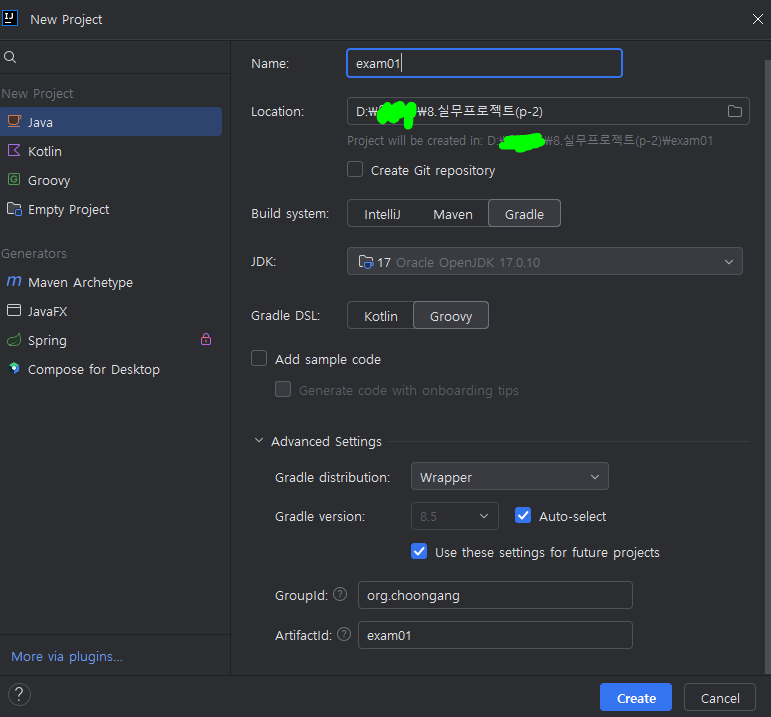
Task: Click the ArtifactId field exam01
Action: (495, 635)
